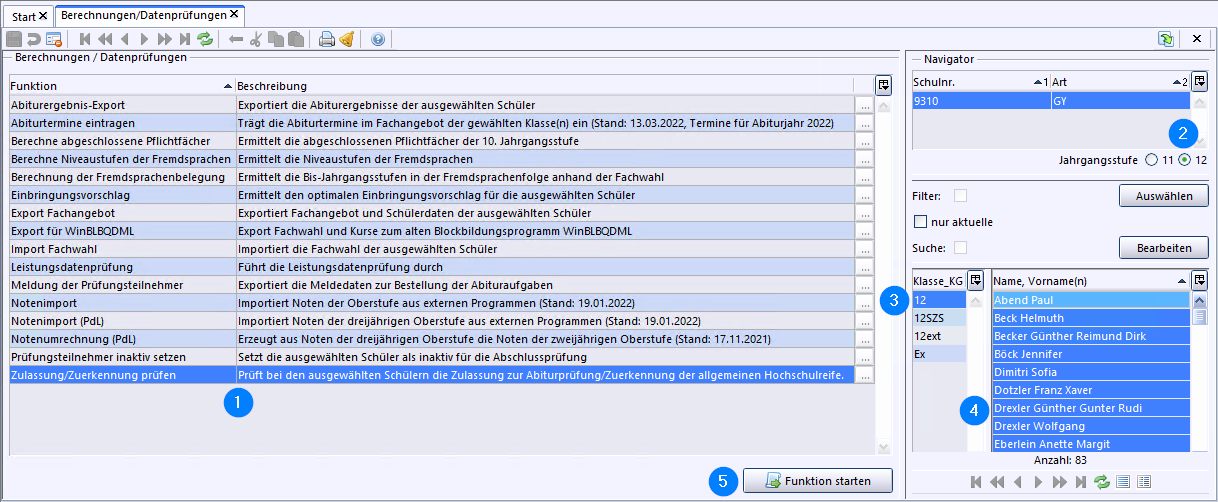Switch to list view icon in navigator footer
1218x502 pixels.
[1124, 482]
